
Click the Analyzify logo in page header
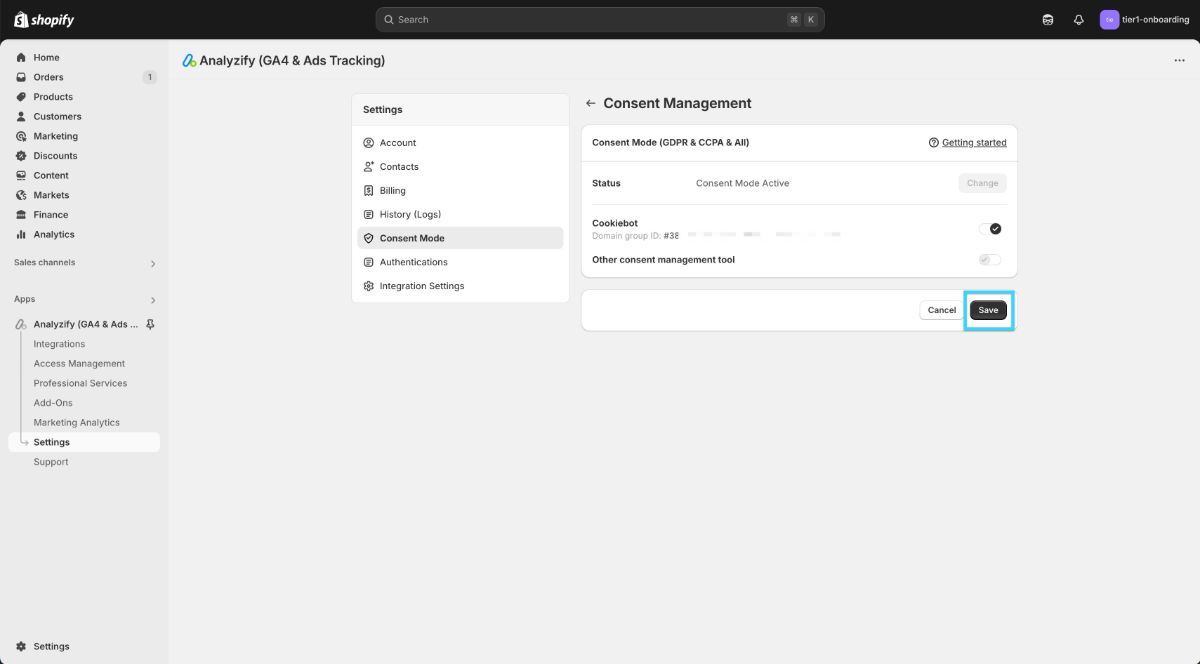(189, 61)
